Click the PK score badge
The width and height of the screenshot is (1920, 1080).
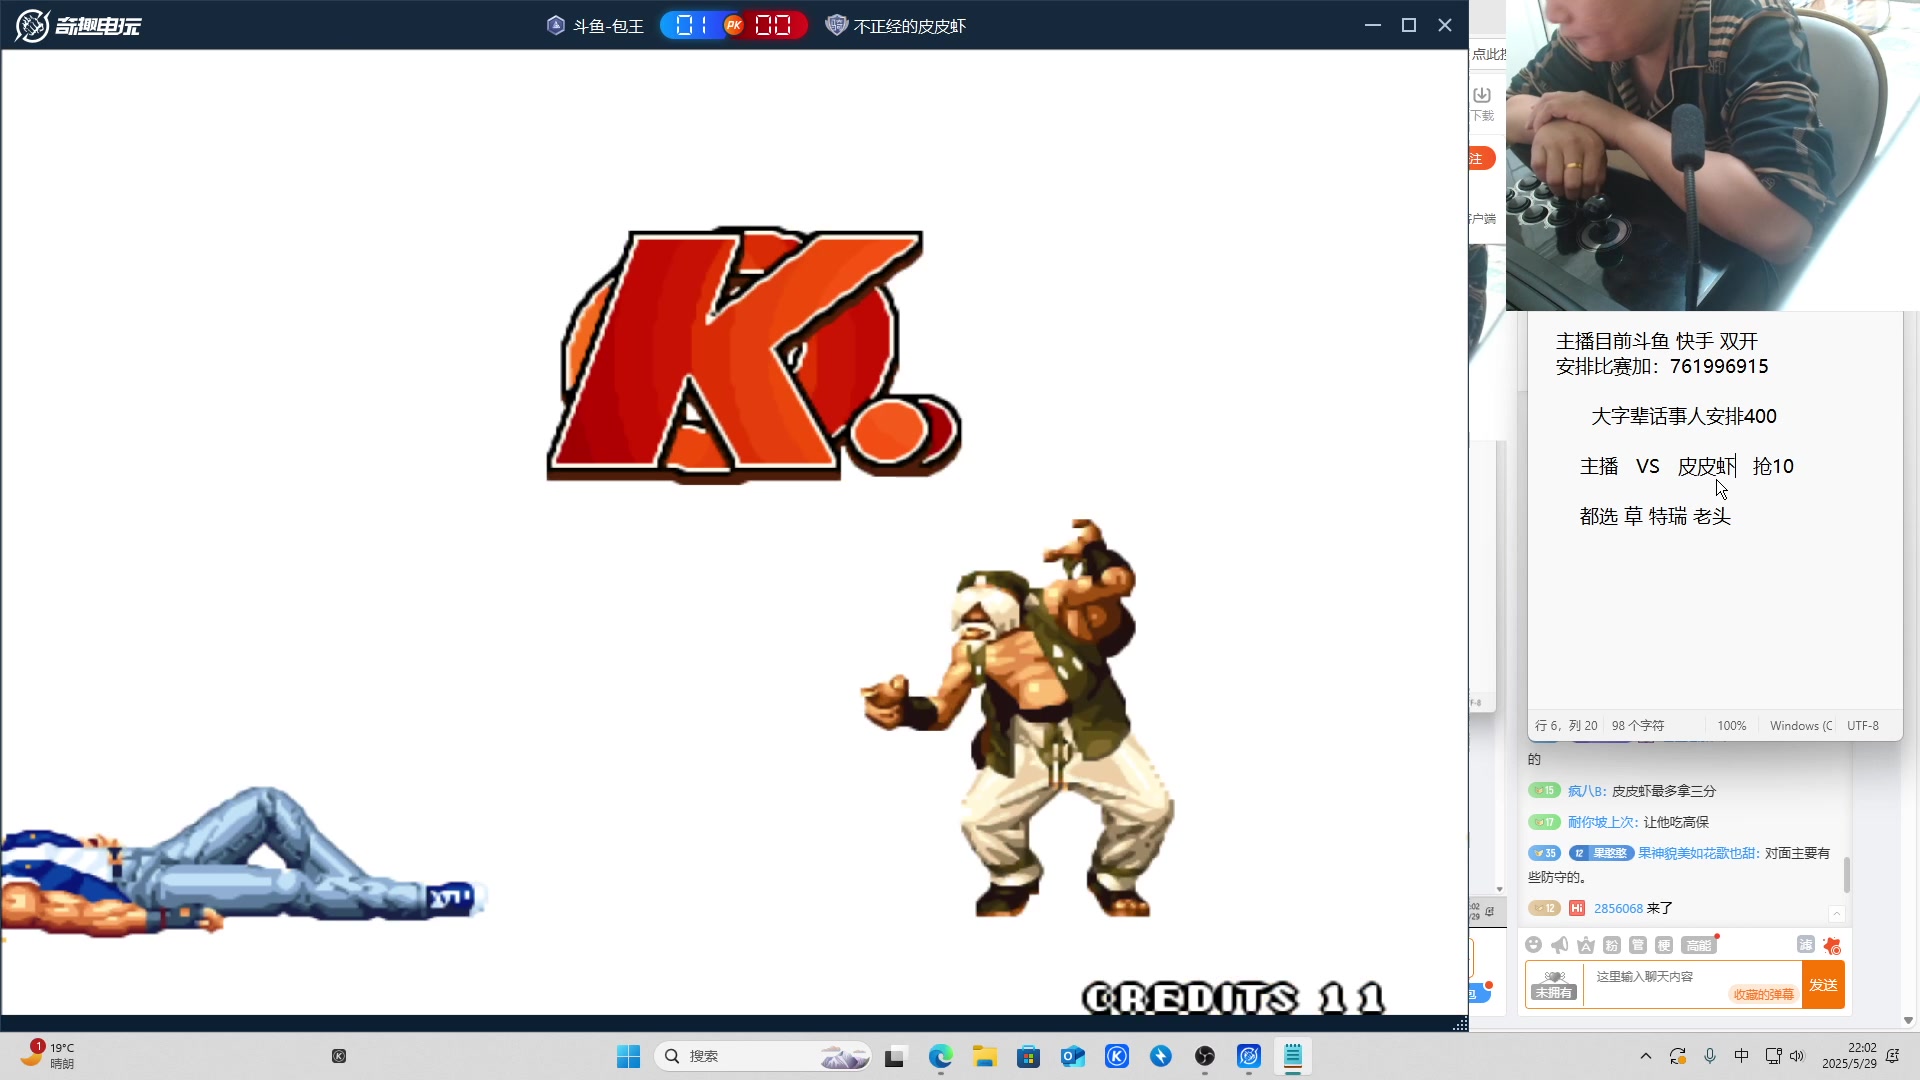734,25
